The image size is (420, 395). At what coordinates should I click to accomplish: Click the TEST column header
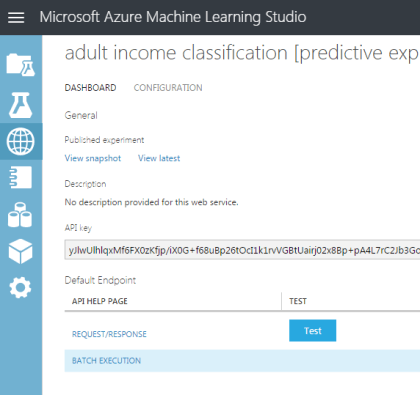point(298,301)
